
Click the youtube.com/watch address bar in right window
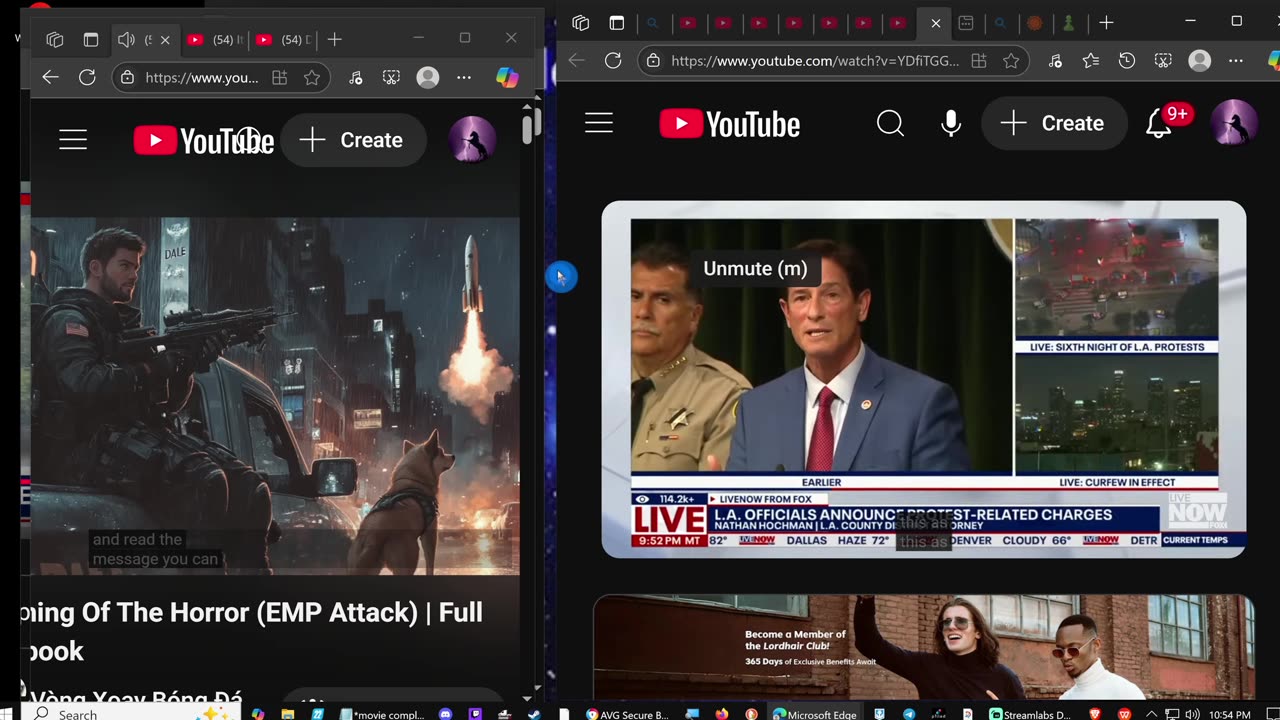coord(815,61)
